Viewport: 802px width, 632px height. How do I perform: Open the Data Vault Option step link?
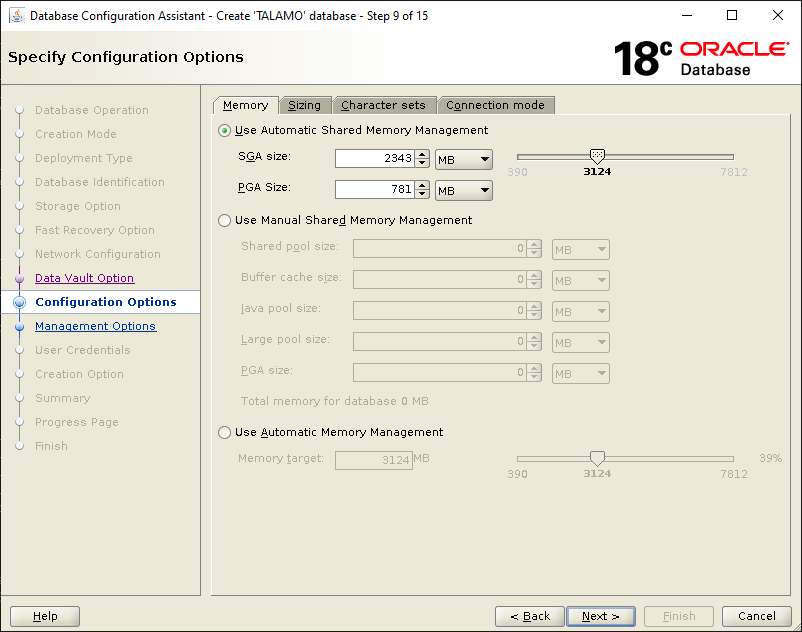click(x=85, y=278)
